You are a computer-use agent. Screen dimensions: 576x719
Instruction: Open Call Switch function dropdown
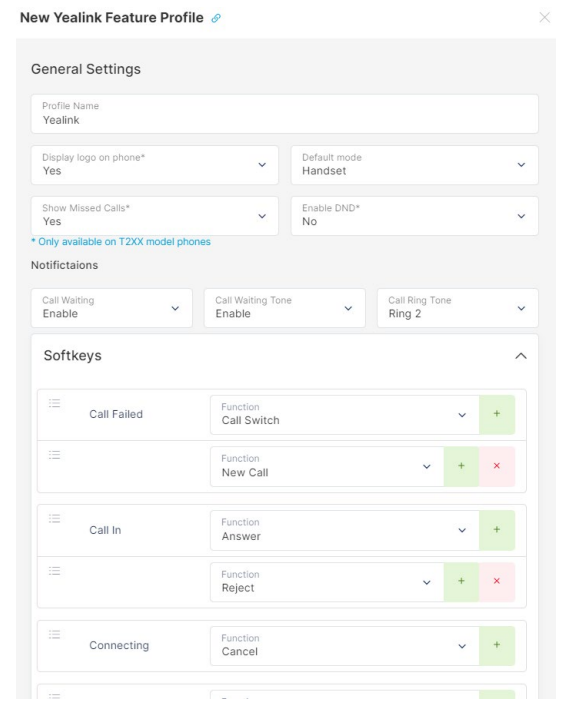point(344,415)
